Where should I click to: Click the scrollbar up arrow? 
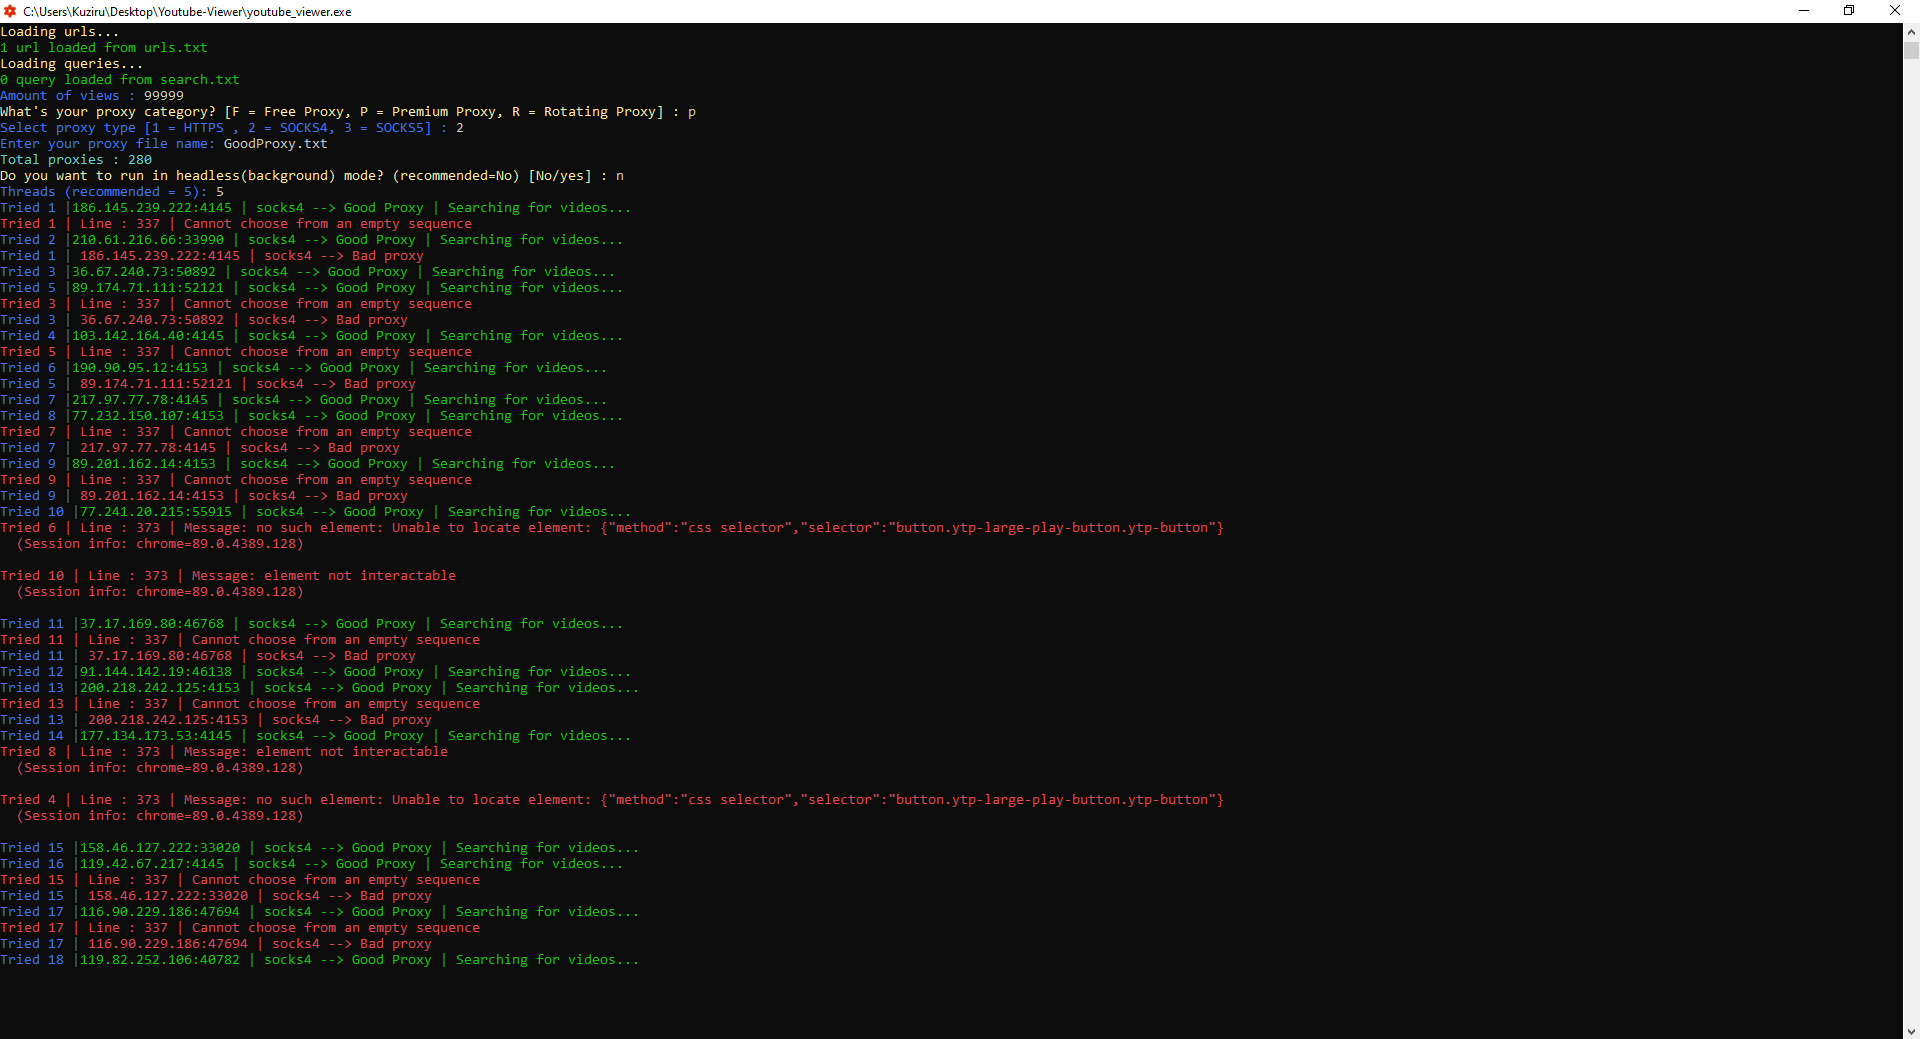coord(1911,31)
